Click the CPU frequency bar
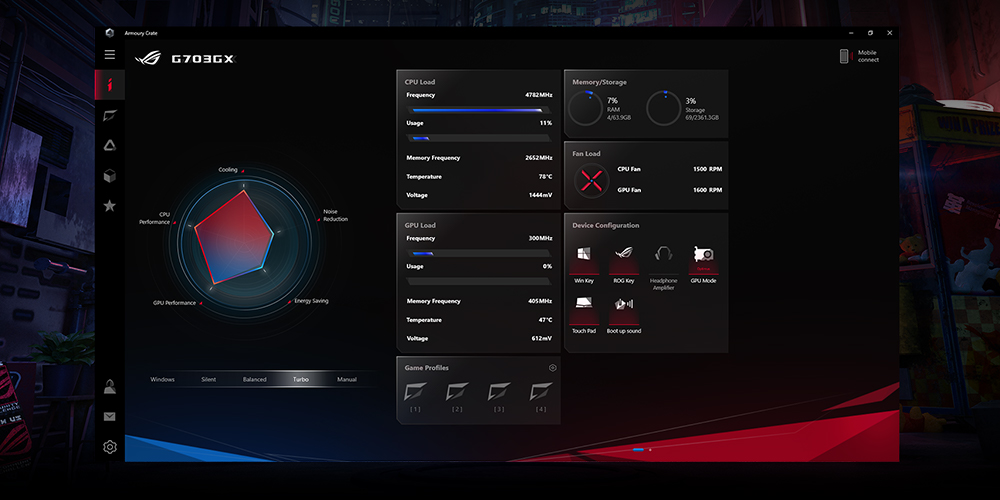Viewport: 1000px width, 500px height. click(x=479, y=110)
